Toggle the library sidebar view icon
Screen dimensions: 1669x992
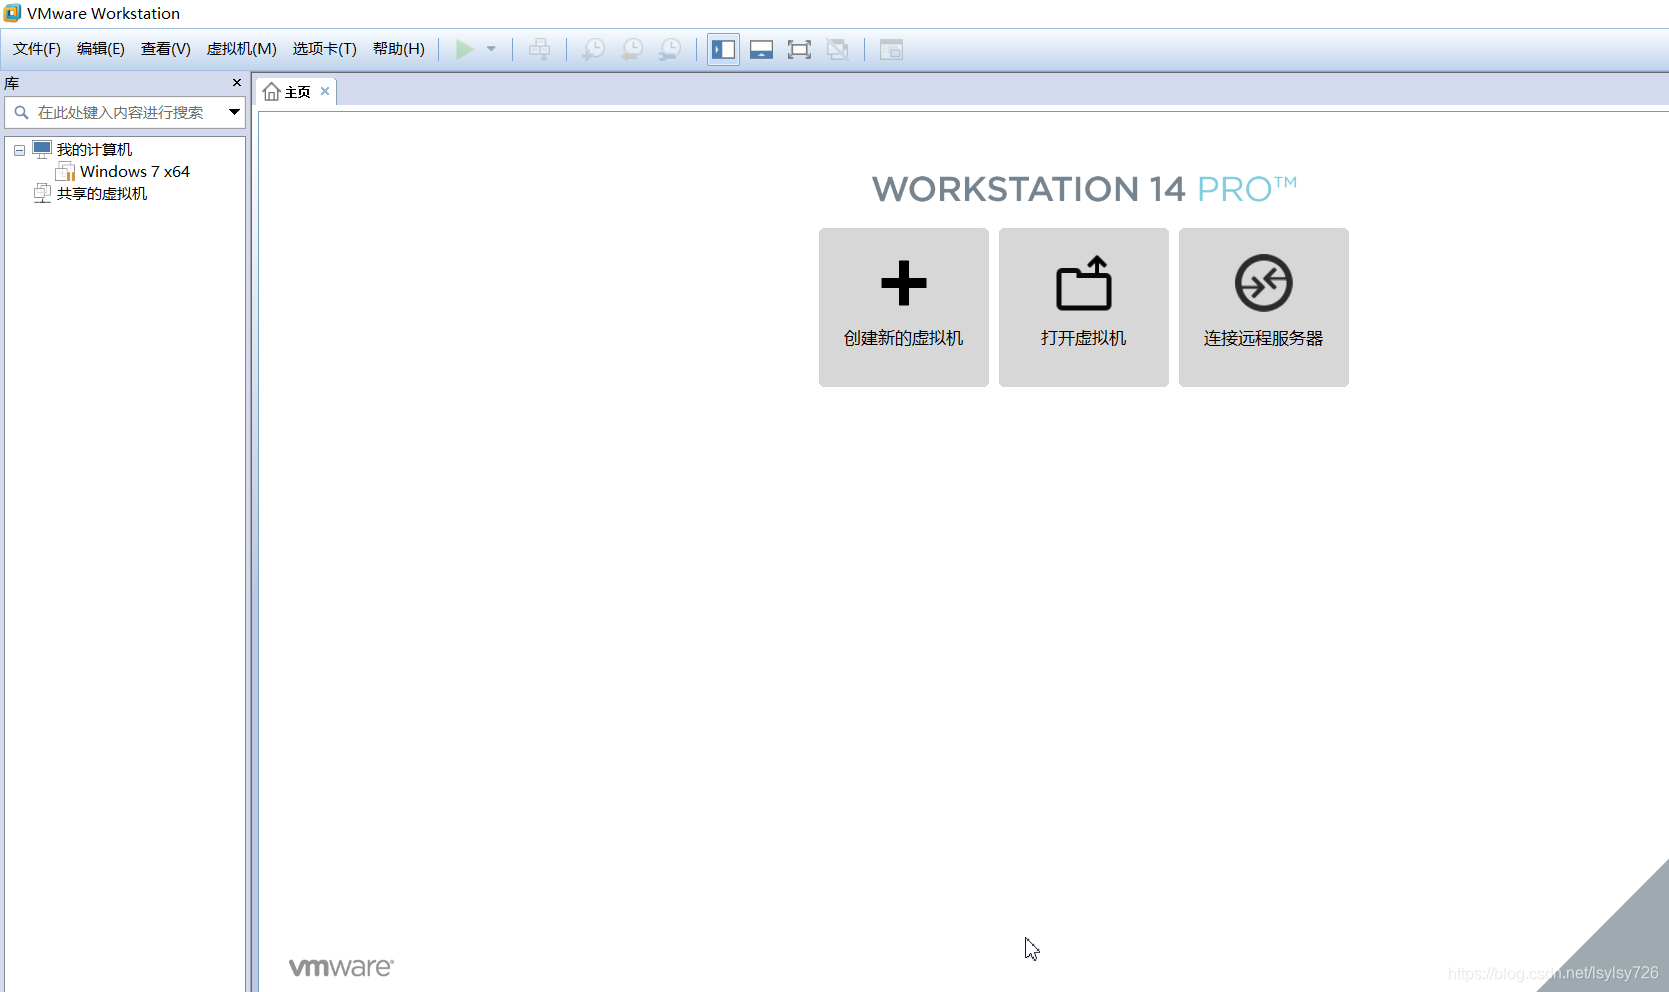coord(723,49)
